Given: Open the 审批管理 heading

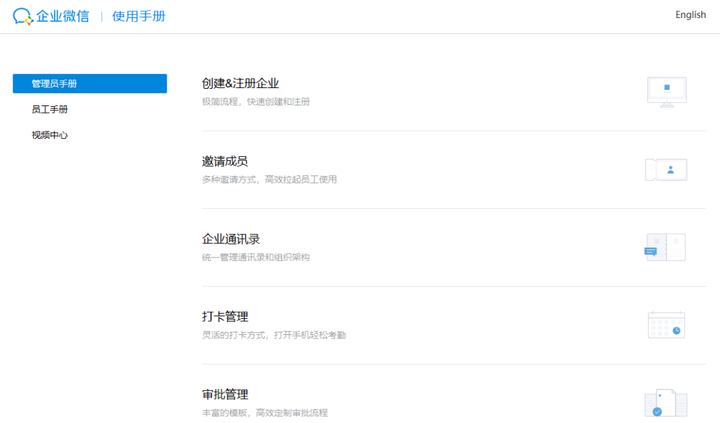Looking at the screenshot, I should [x=225, y=395].
